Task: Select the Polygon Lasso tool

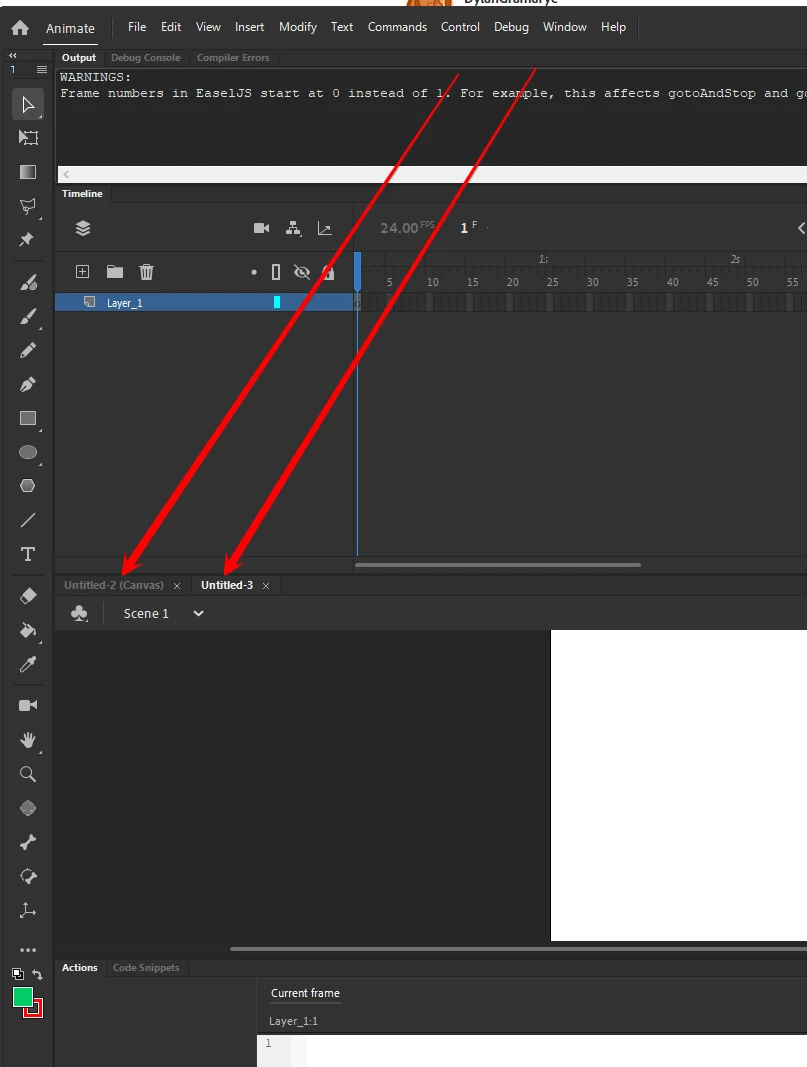Action: (28, 206)
